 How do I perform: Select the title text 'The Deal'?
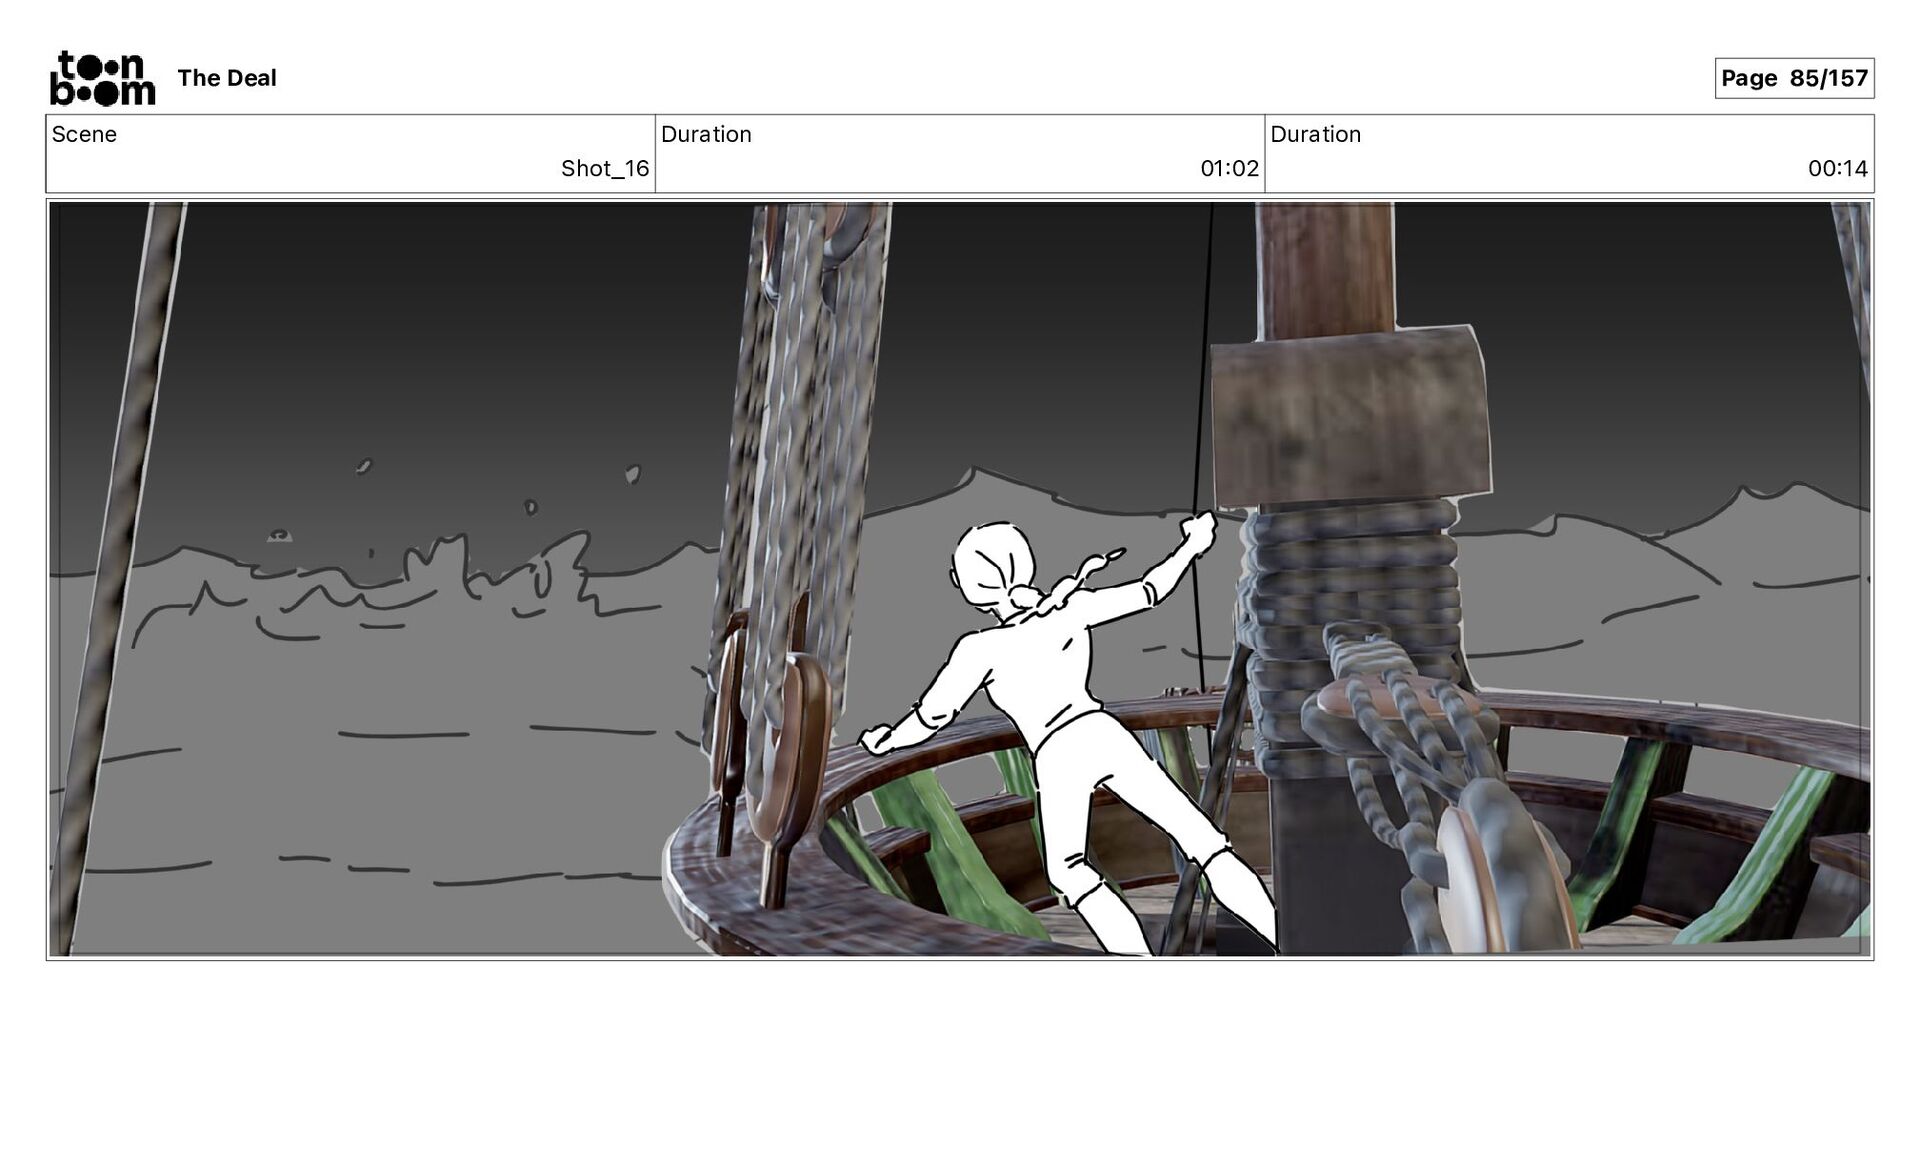tap(227, 78)
